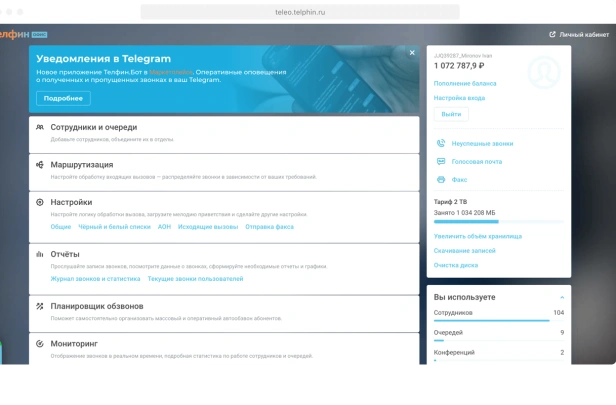Click the Маршрутизация routing icon
This screenshot has height=405, width=616.
click(40, 165)
